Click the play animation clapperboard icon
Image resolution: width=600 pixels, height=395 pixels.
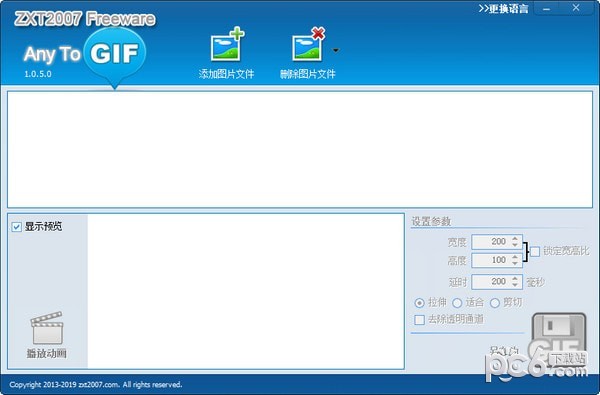pos(47,328)
